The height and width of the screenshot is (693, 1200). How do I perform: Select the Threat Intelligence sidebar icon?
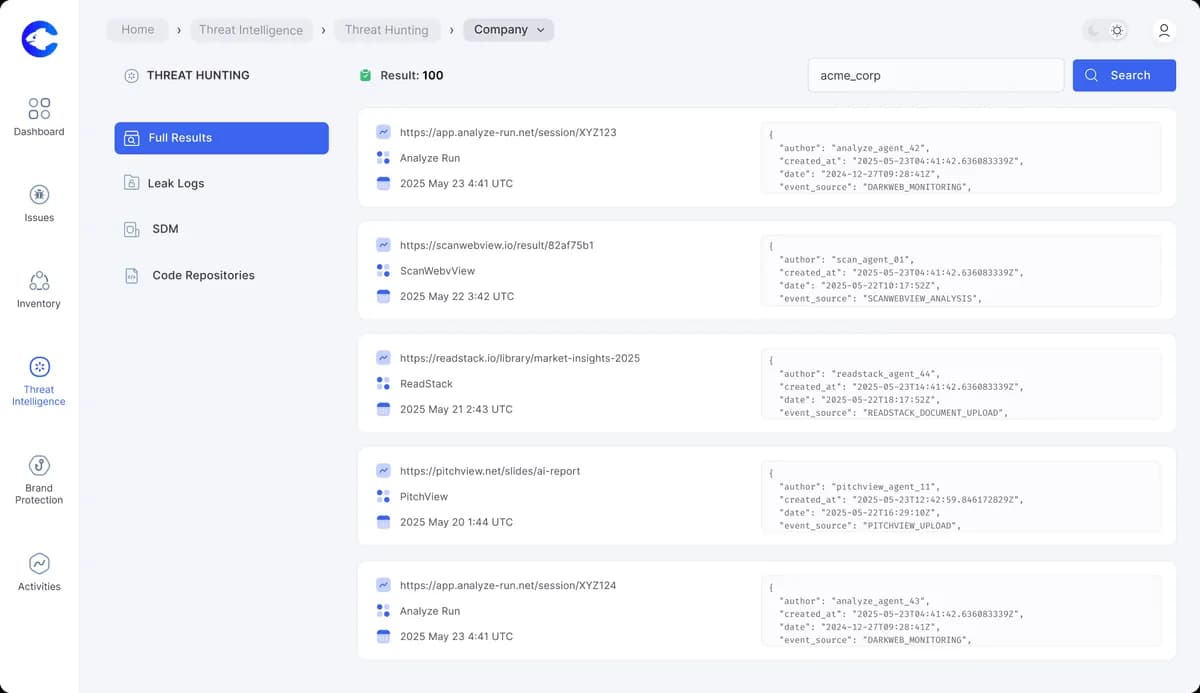point(39,366)
